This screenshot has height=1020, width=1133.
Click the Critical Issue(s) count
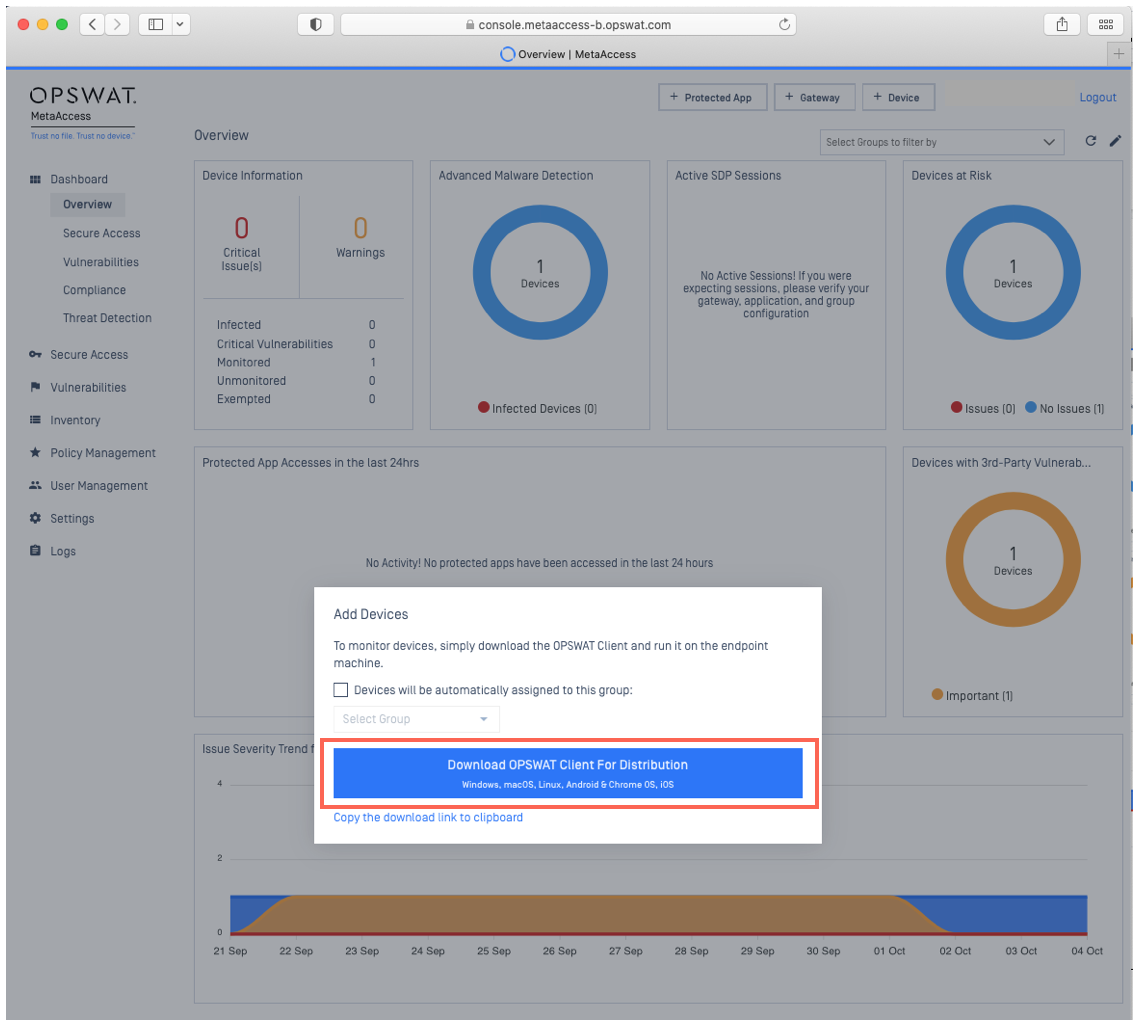coord(242,228)
